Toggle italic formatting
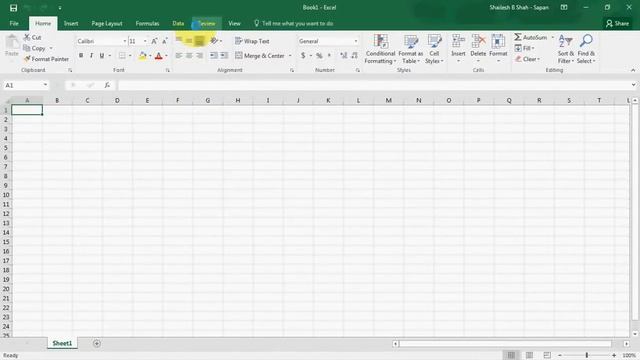The width and height of the screenshot is (640, 360). pos(91,56)
